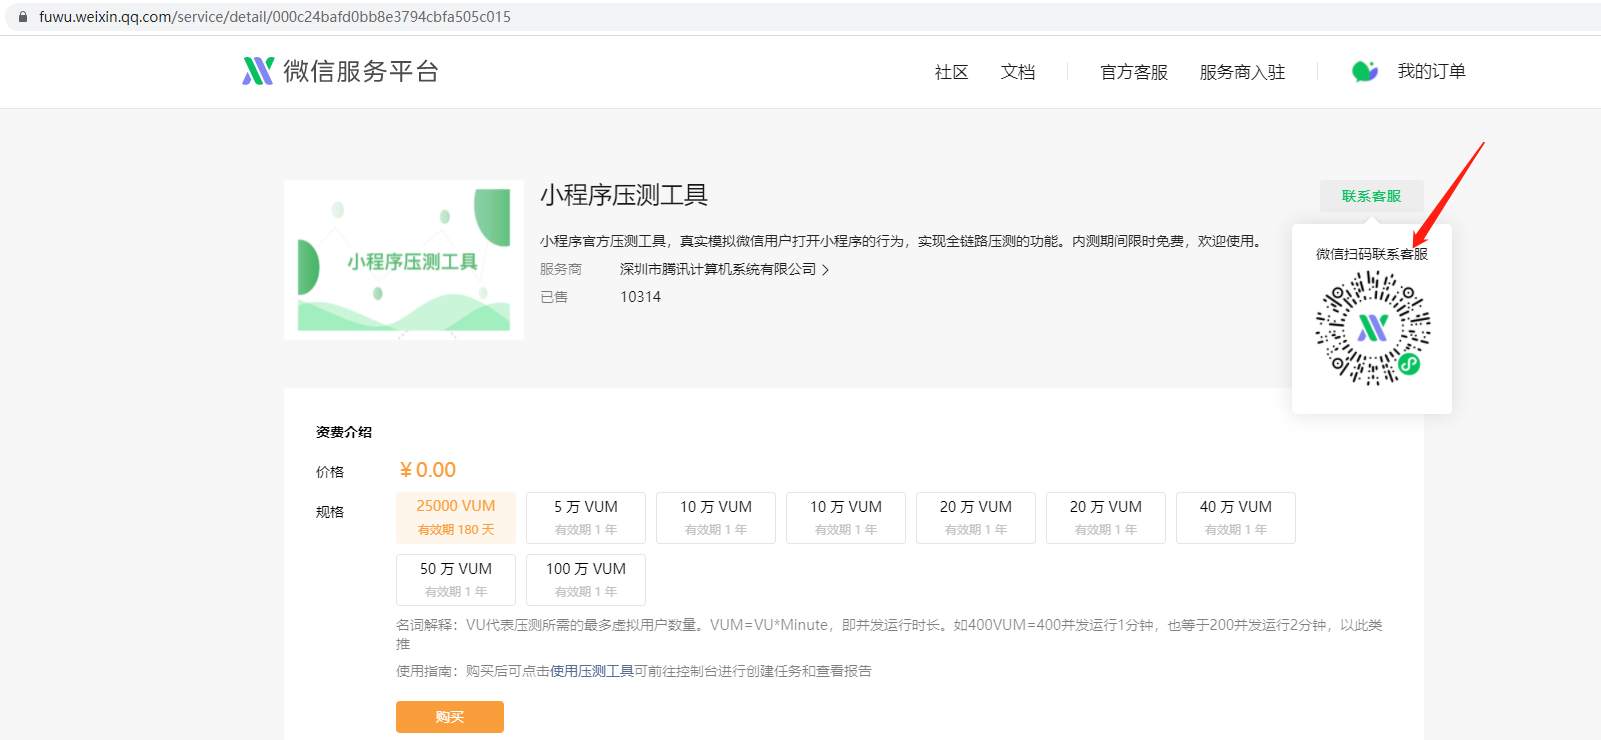Click the 微信扫码联系客服 caption

tap(1372, 254)
